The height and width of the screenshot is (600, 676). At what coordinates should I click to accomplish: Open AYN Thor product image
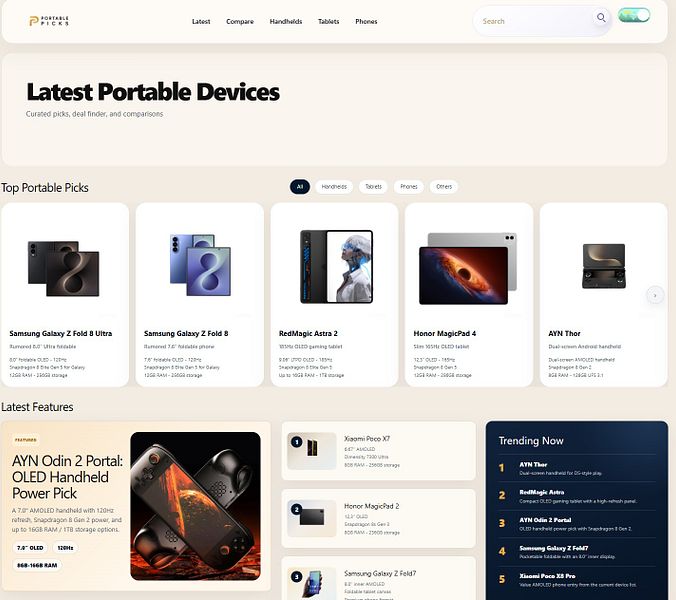(604, 266)
